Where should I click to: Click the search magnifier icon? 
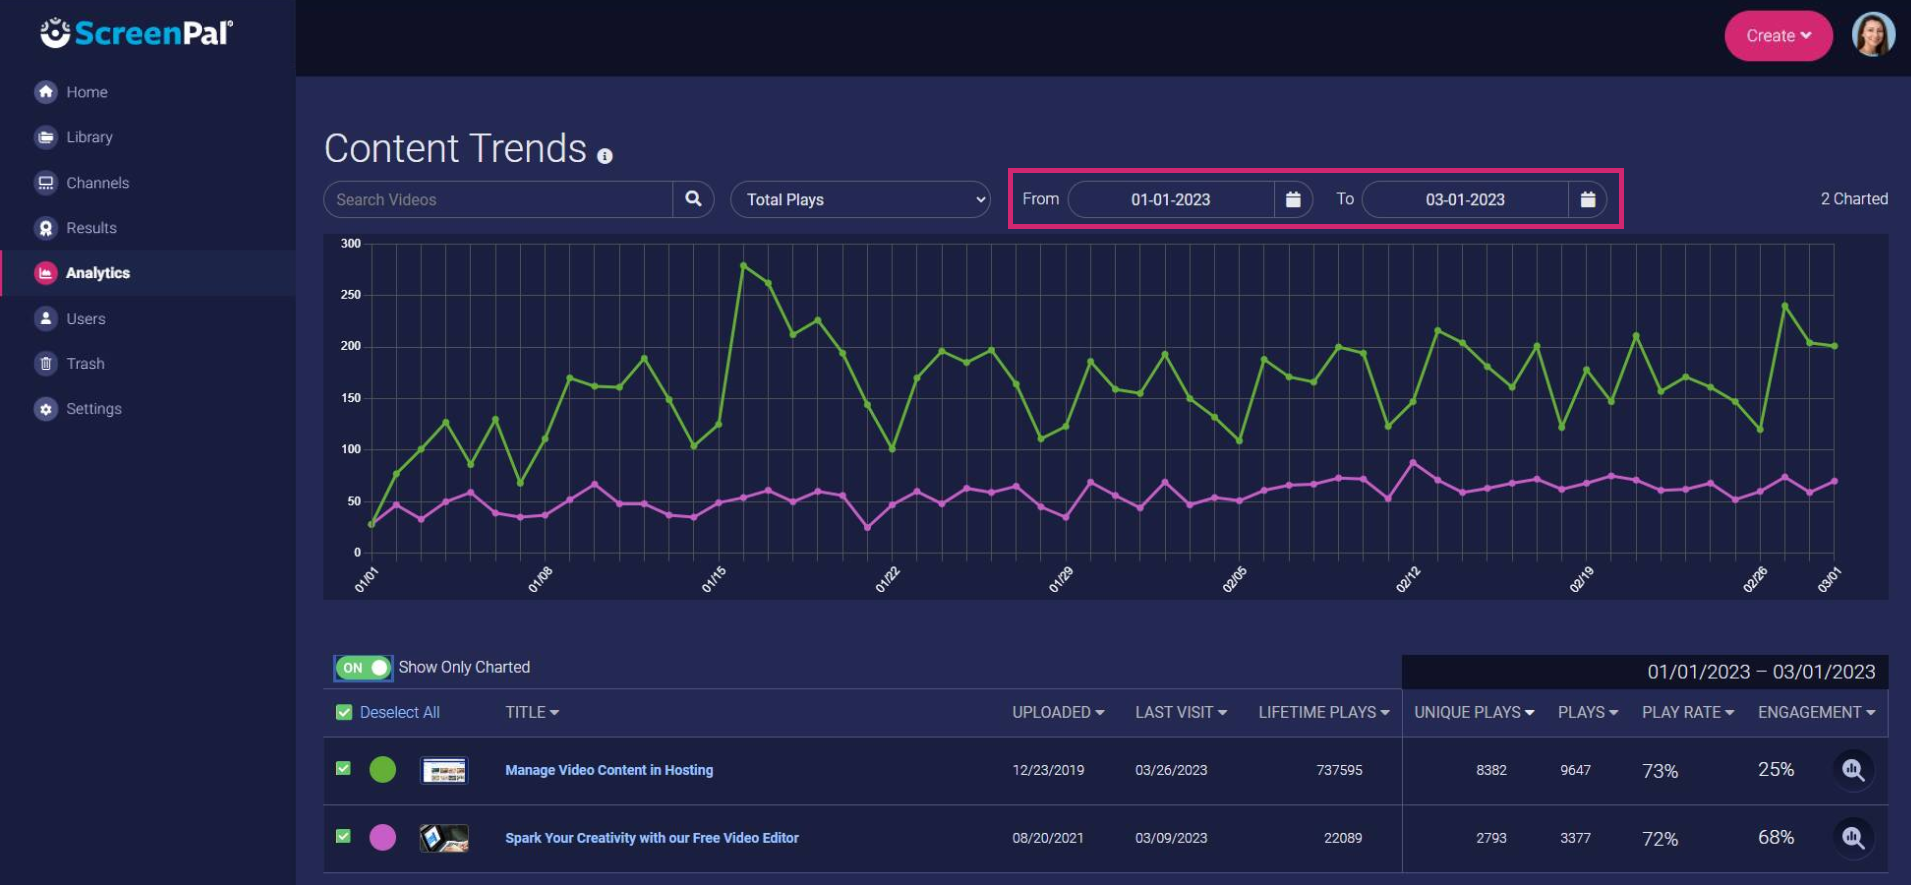point(693,199)
